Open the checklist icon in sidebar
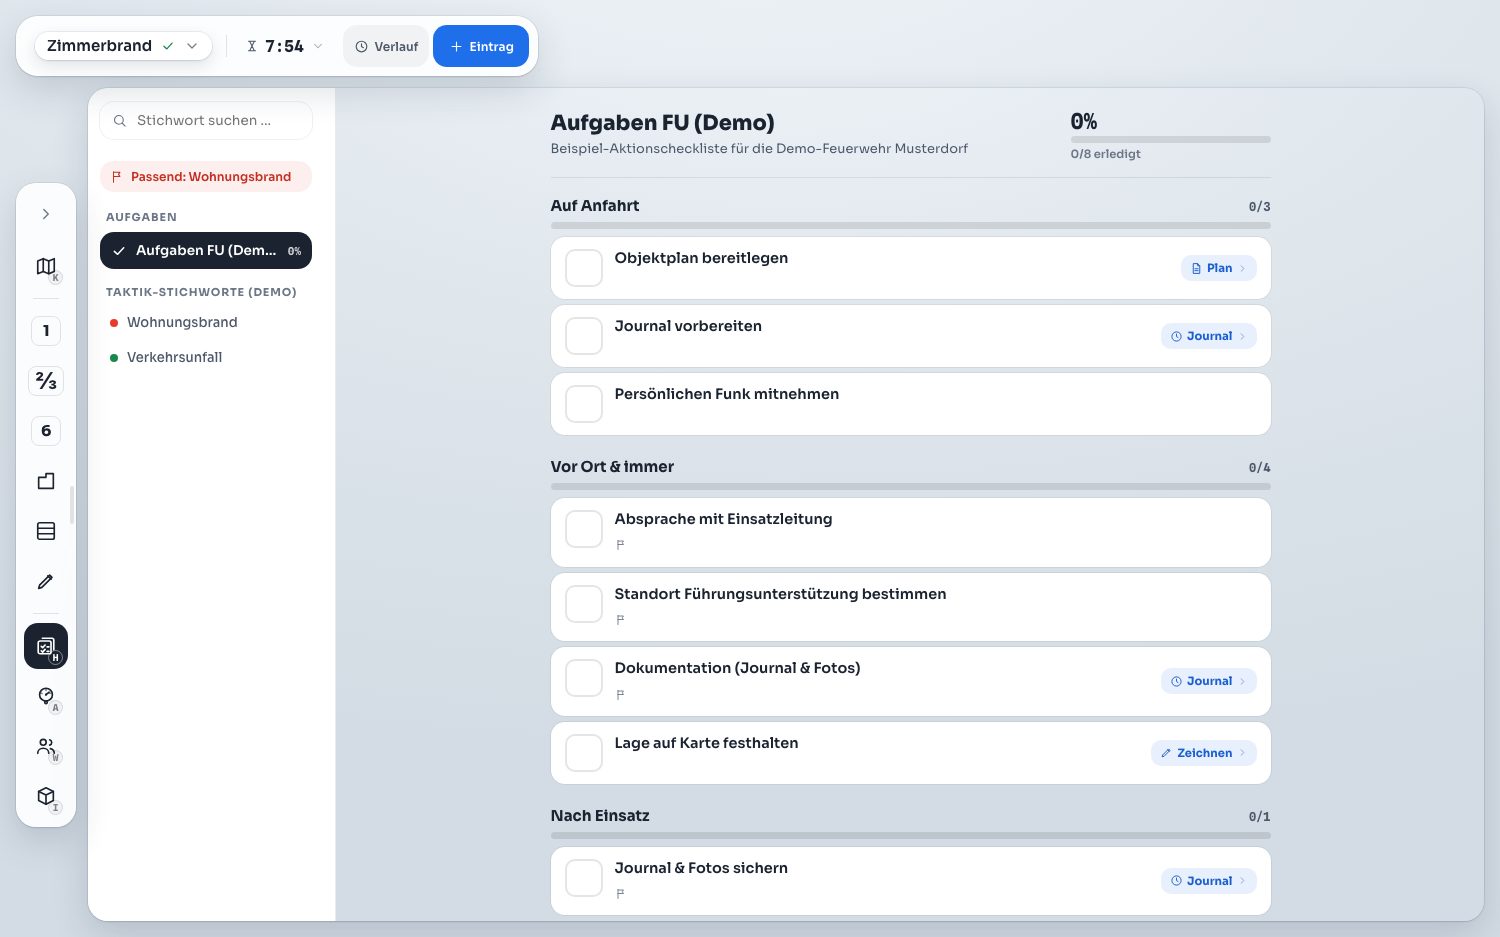1500x937 pixels. tap(46, 646)
